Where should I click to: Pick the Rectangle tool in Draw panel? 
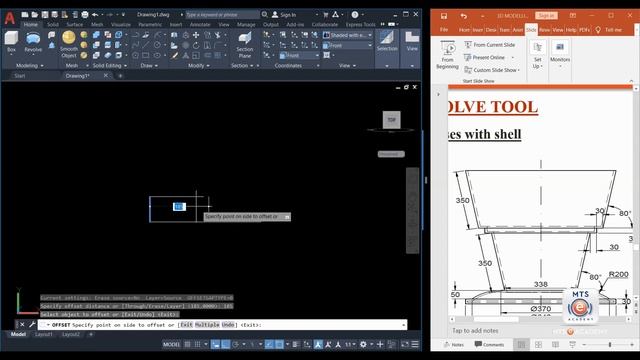146,55
